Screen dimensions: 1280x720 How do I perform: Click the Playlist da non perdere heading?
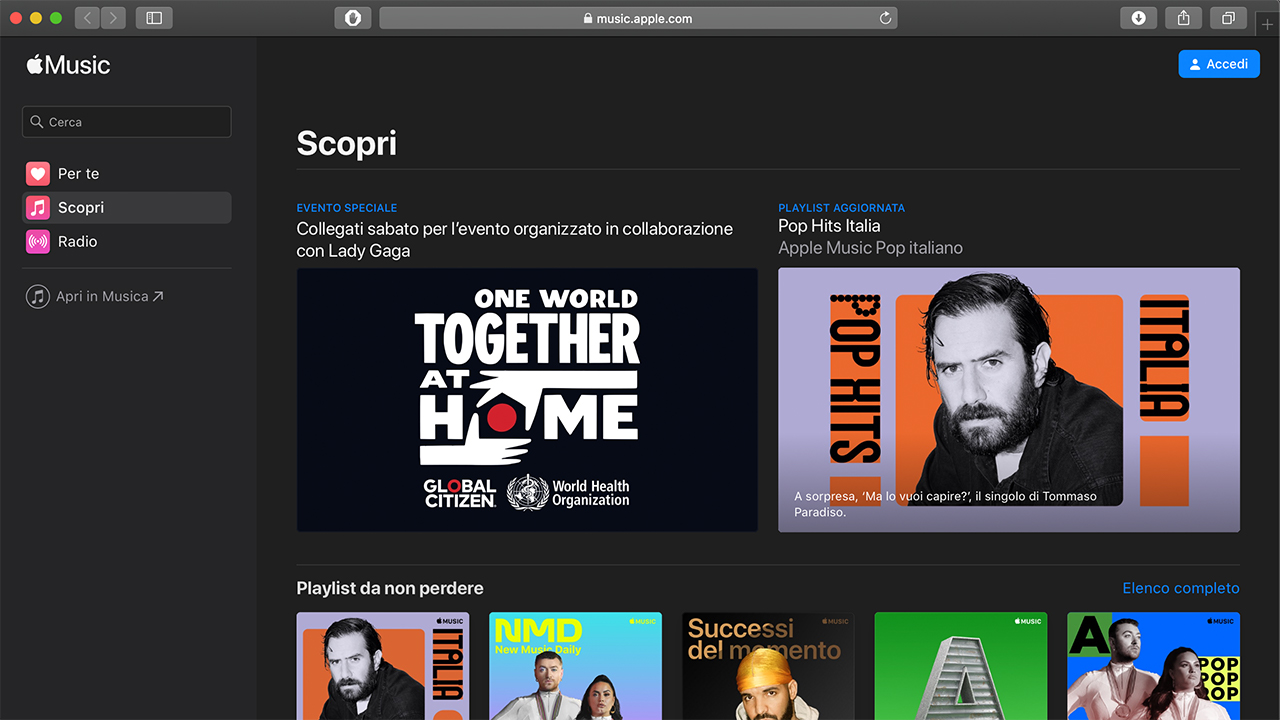[390, 588]
